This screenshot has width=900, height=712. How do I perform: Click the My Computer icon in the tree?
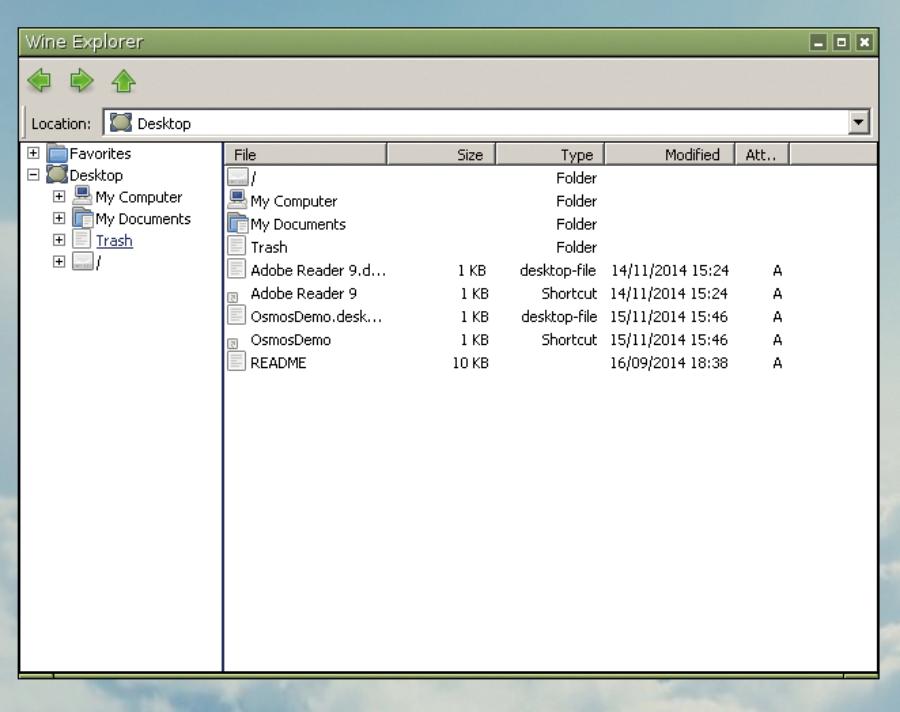83,196
